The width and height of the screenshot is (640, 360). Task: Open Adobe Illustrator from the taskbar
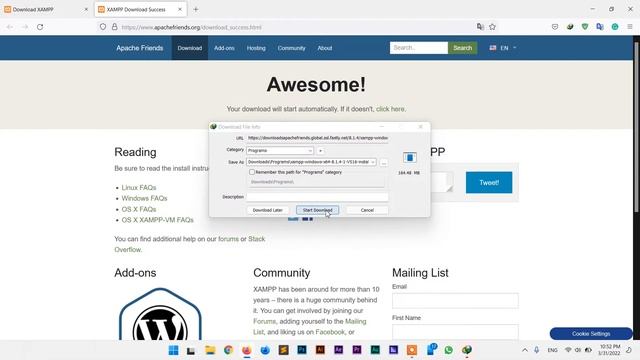coord(320,350)
